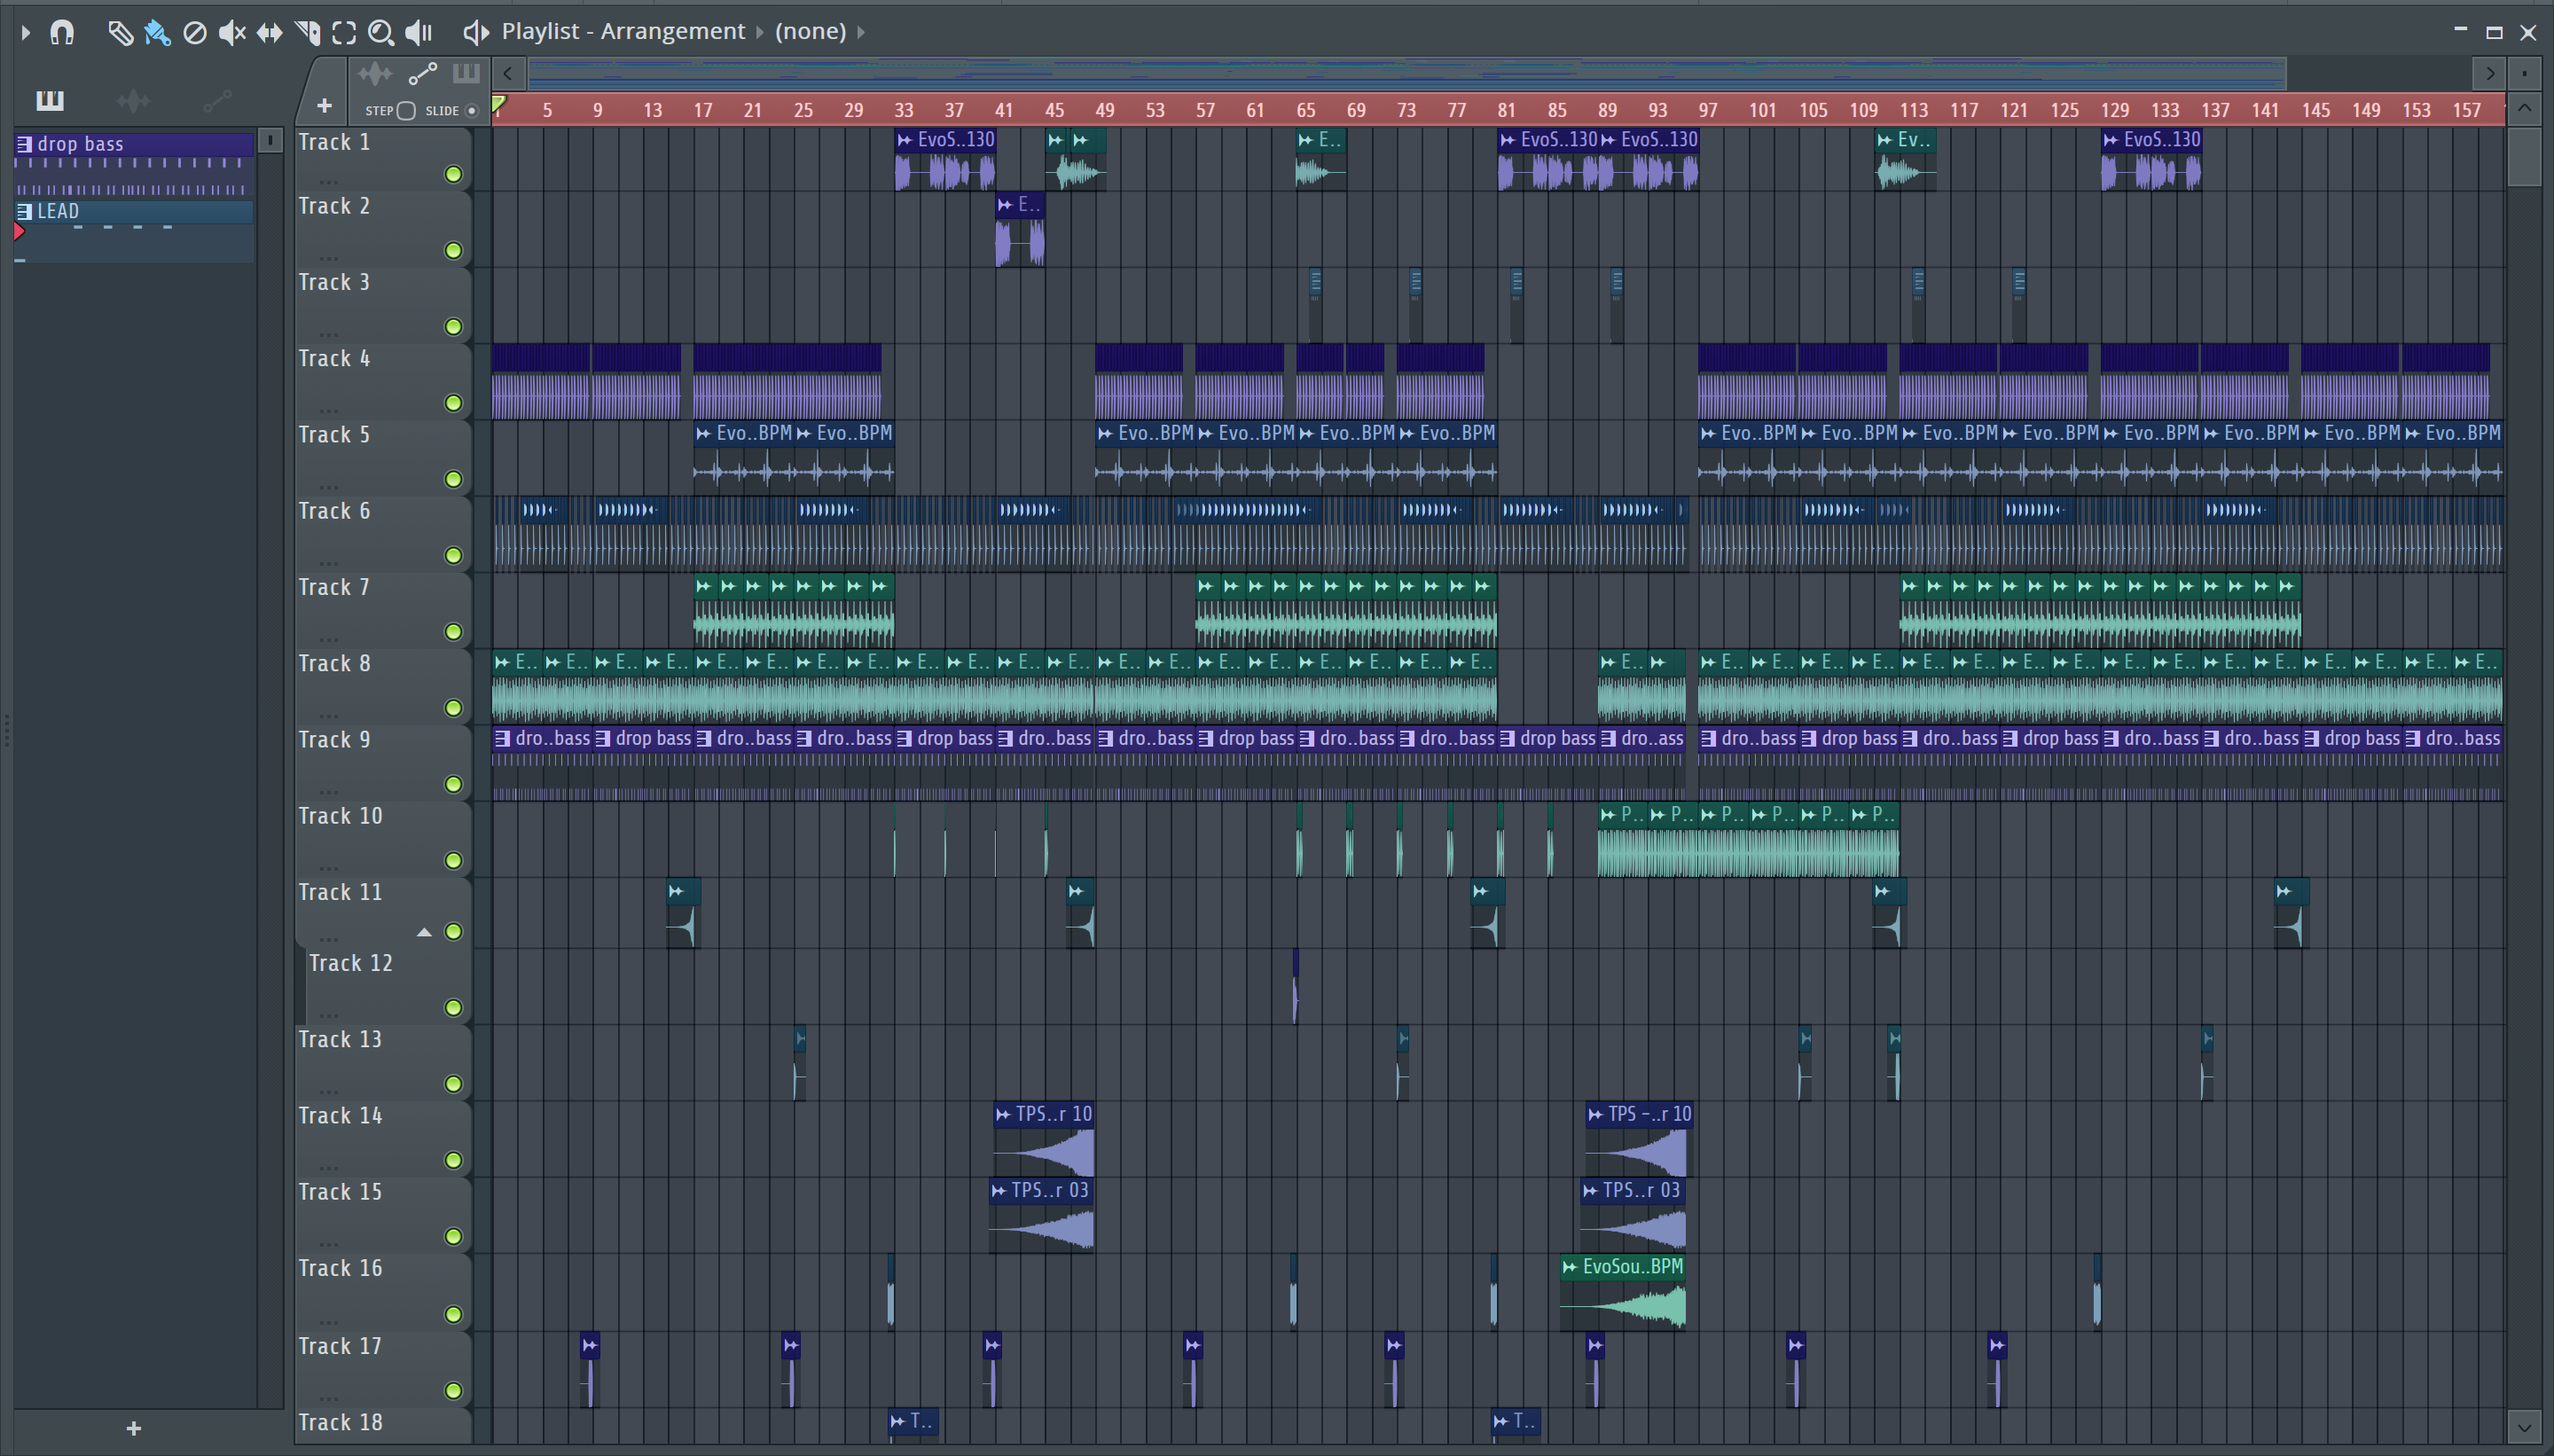Select the Slip tool double-arrow icon
Viewport: 2554px width, 1456px height.
pos(269,33)
